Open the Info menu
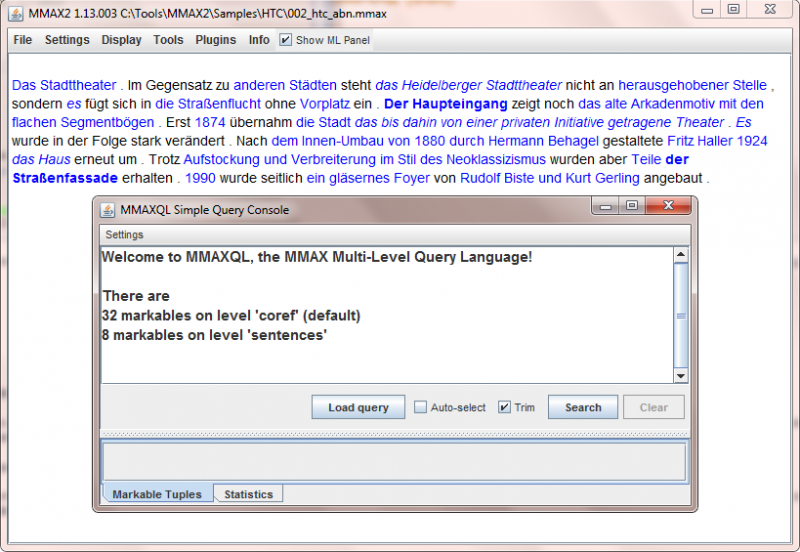Image resolution: width=800 pixels, height=552 pixels. point(259,40)
